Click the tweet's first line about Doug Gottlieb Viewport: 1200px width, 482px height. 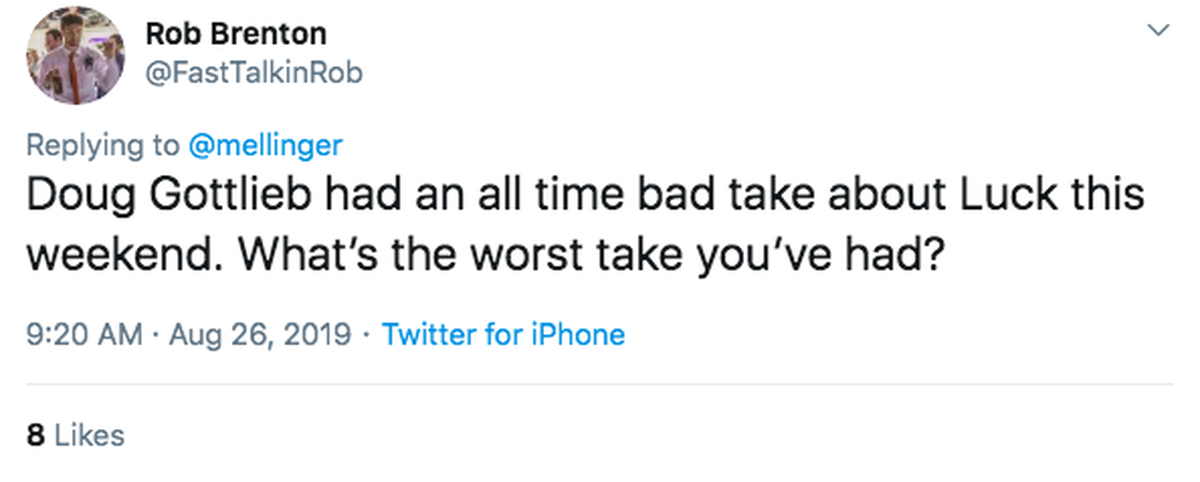[585, 195]
